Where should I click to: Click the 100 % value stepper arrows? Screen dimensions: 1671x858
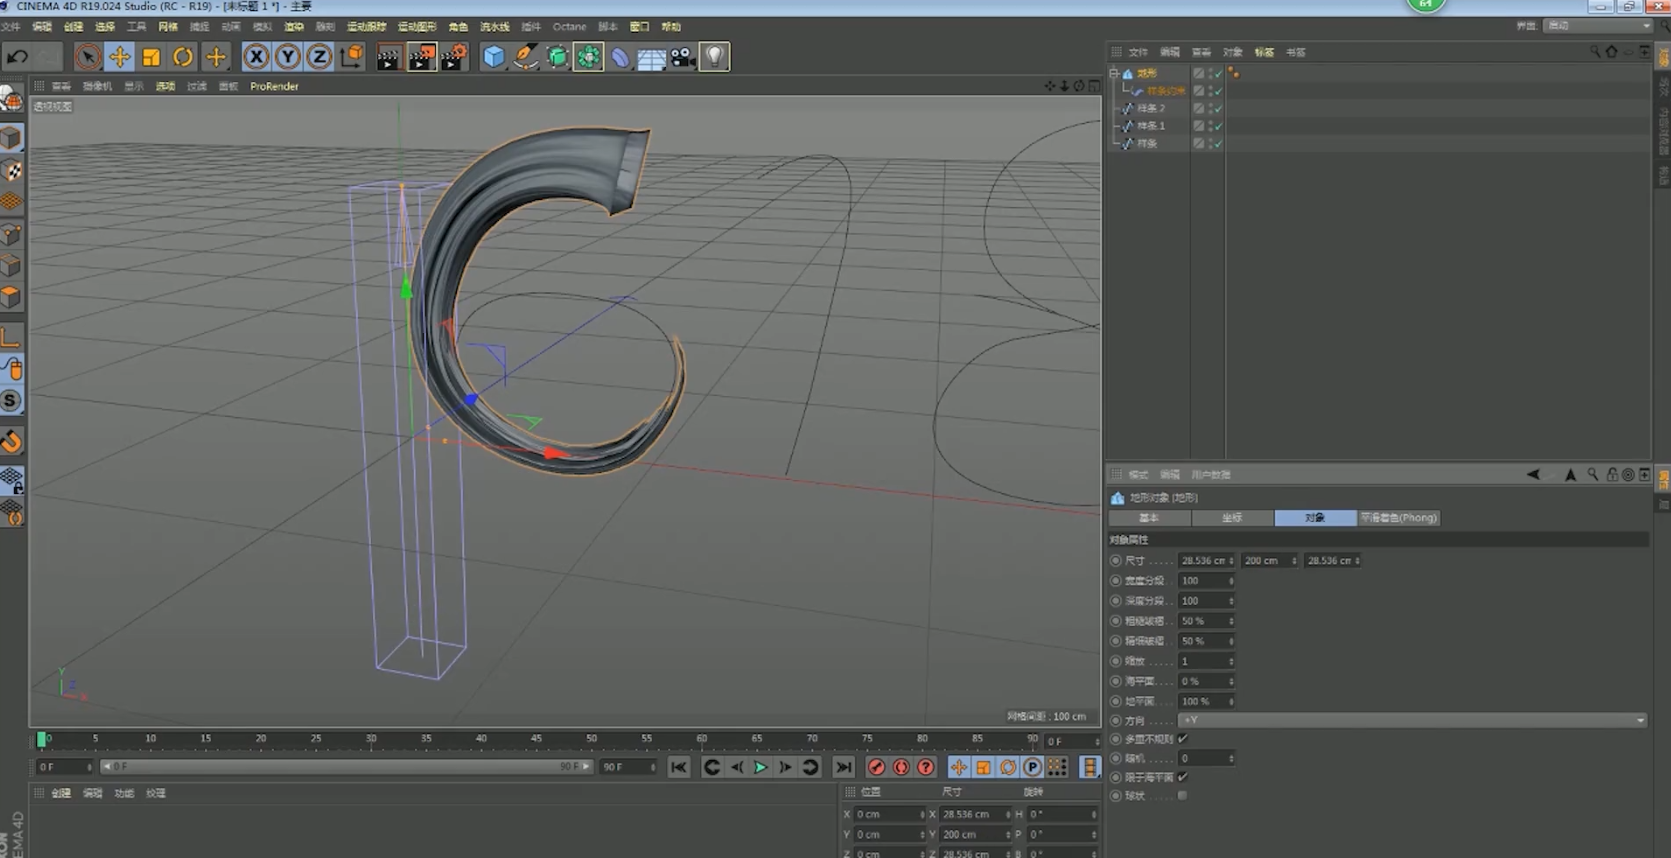coord(1231,701)
